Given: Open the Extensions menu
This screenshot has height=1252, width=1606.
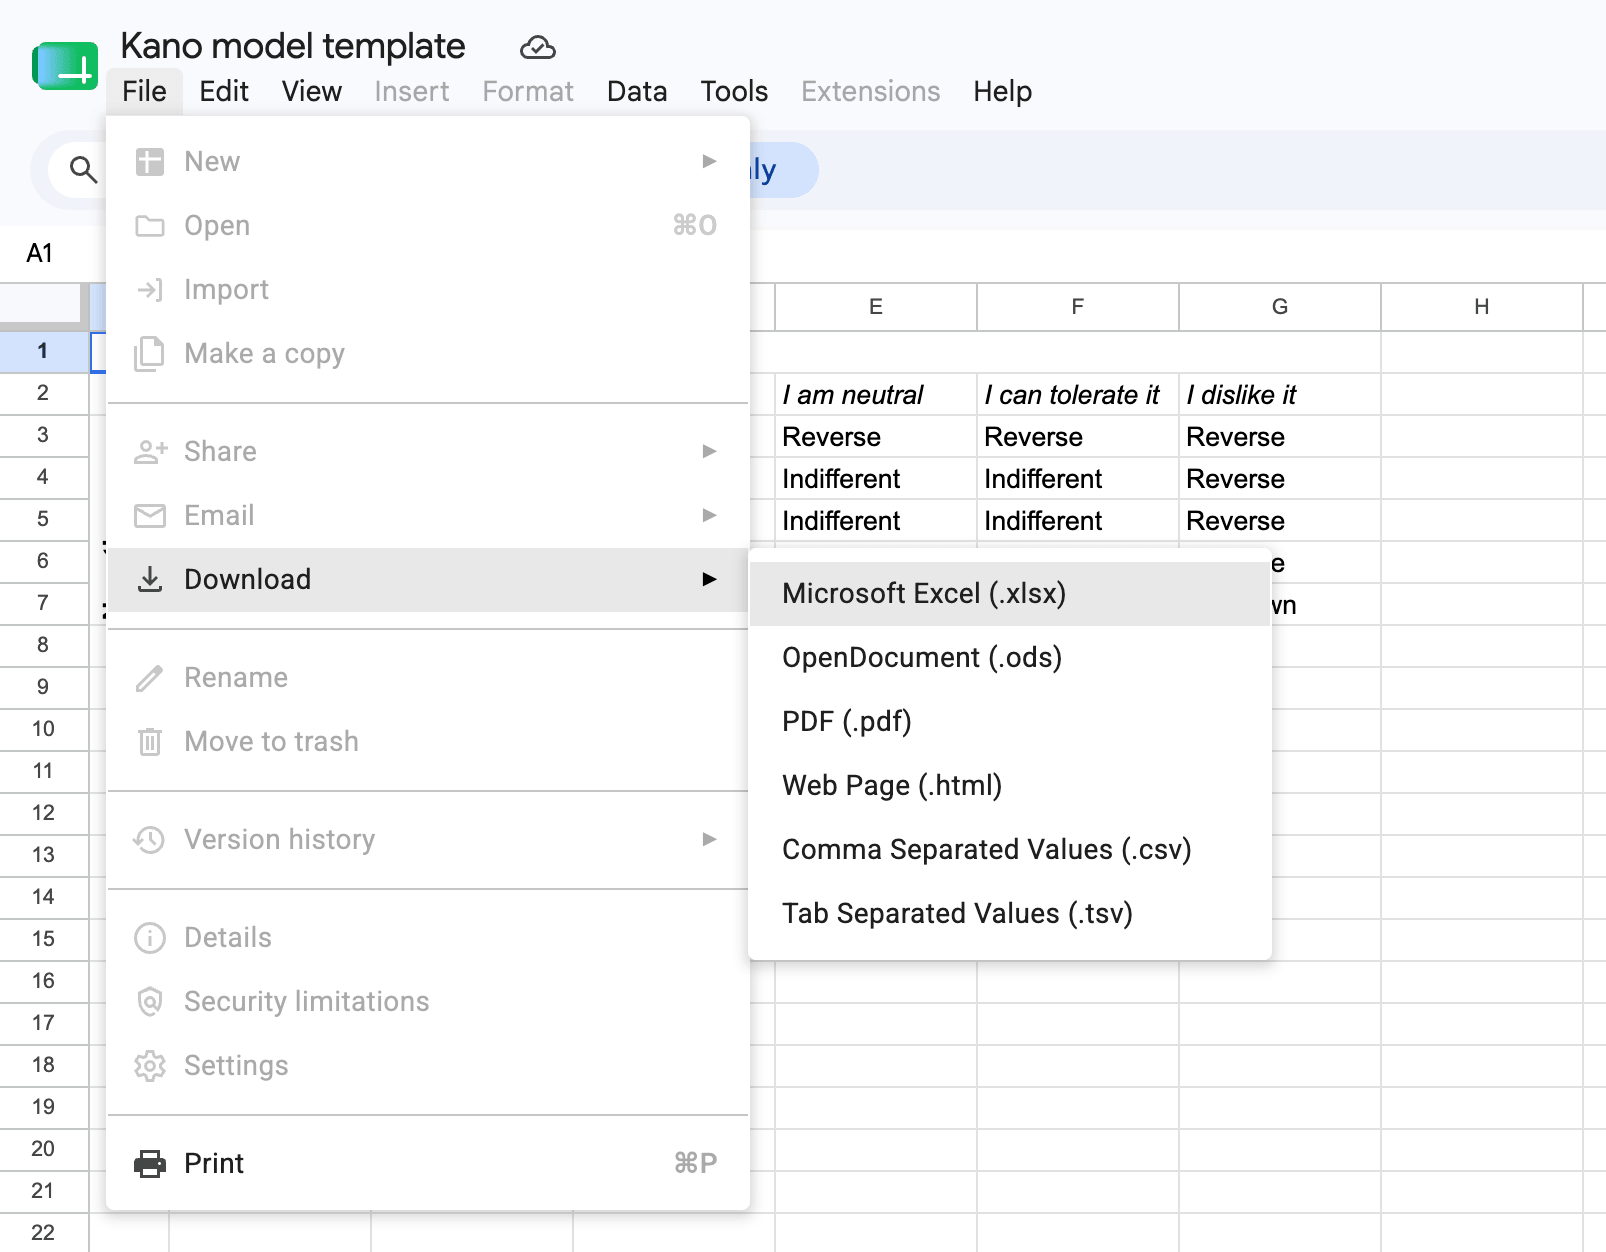Looking at the screenshot, I should coord(871,92).
